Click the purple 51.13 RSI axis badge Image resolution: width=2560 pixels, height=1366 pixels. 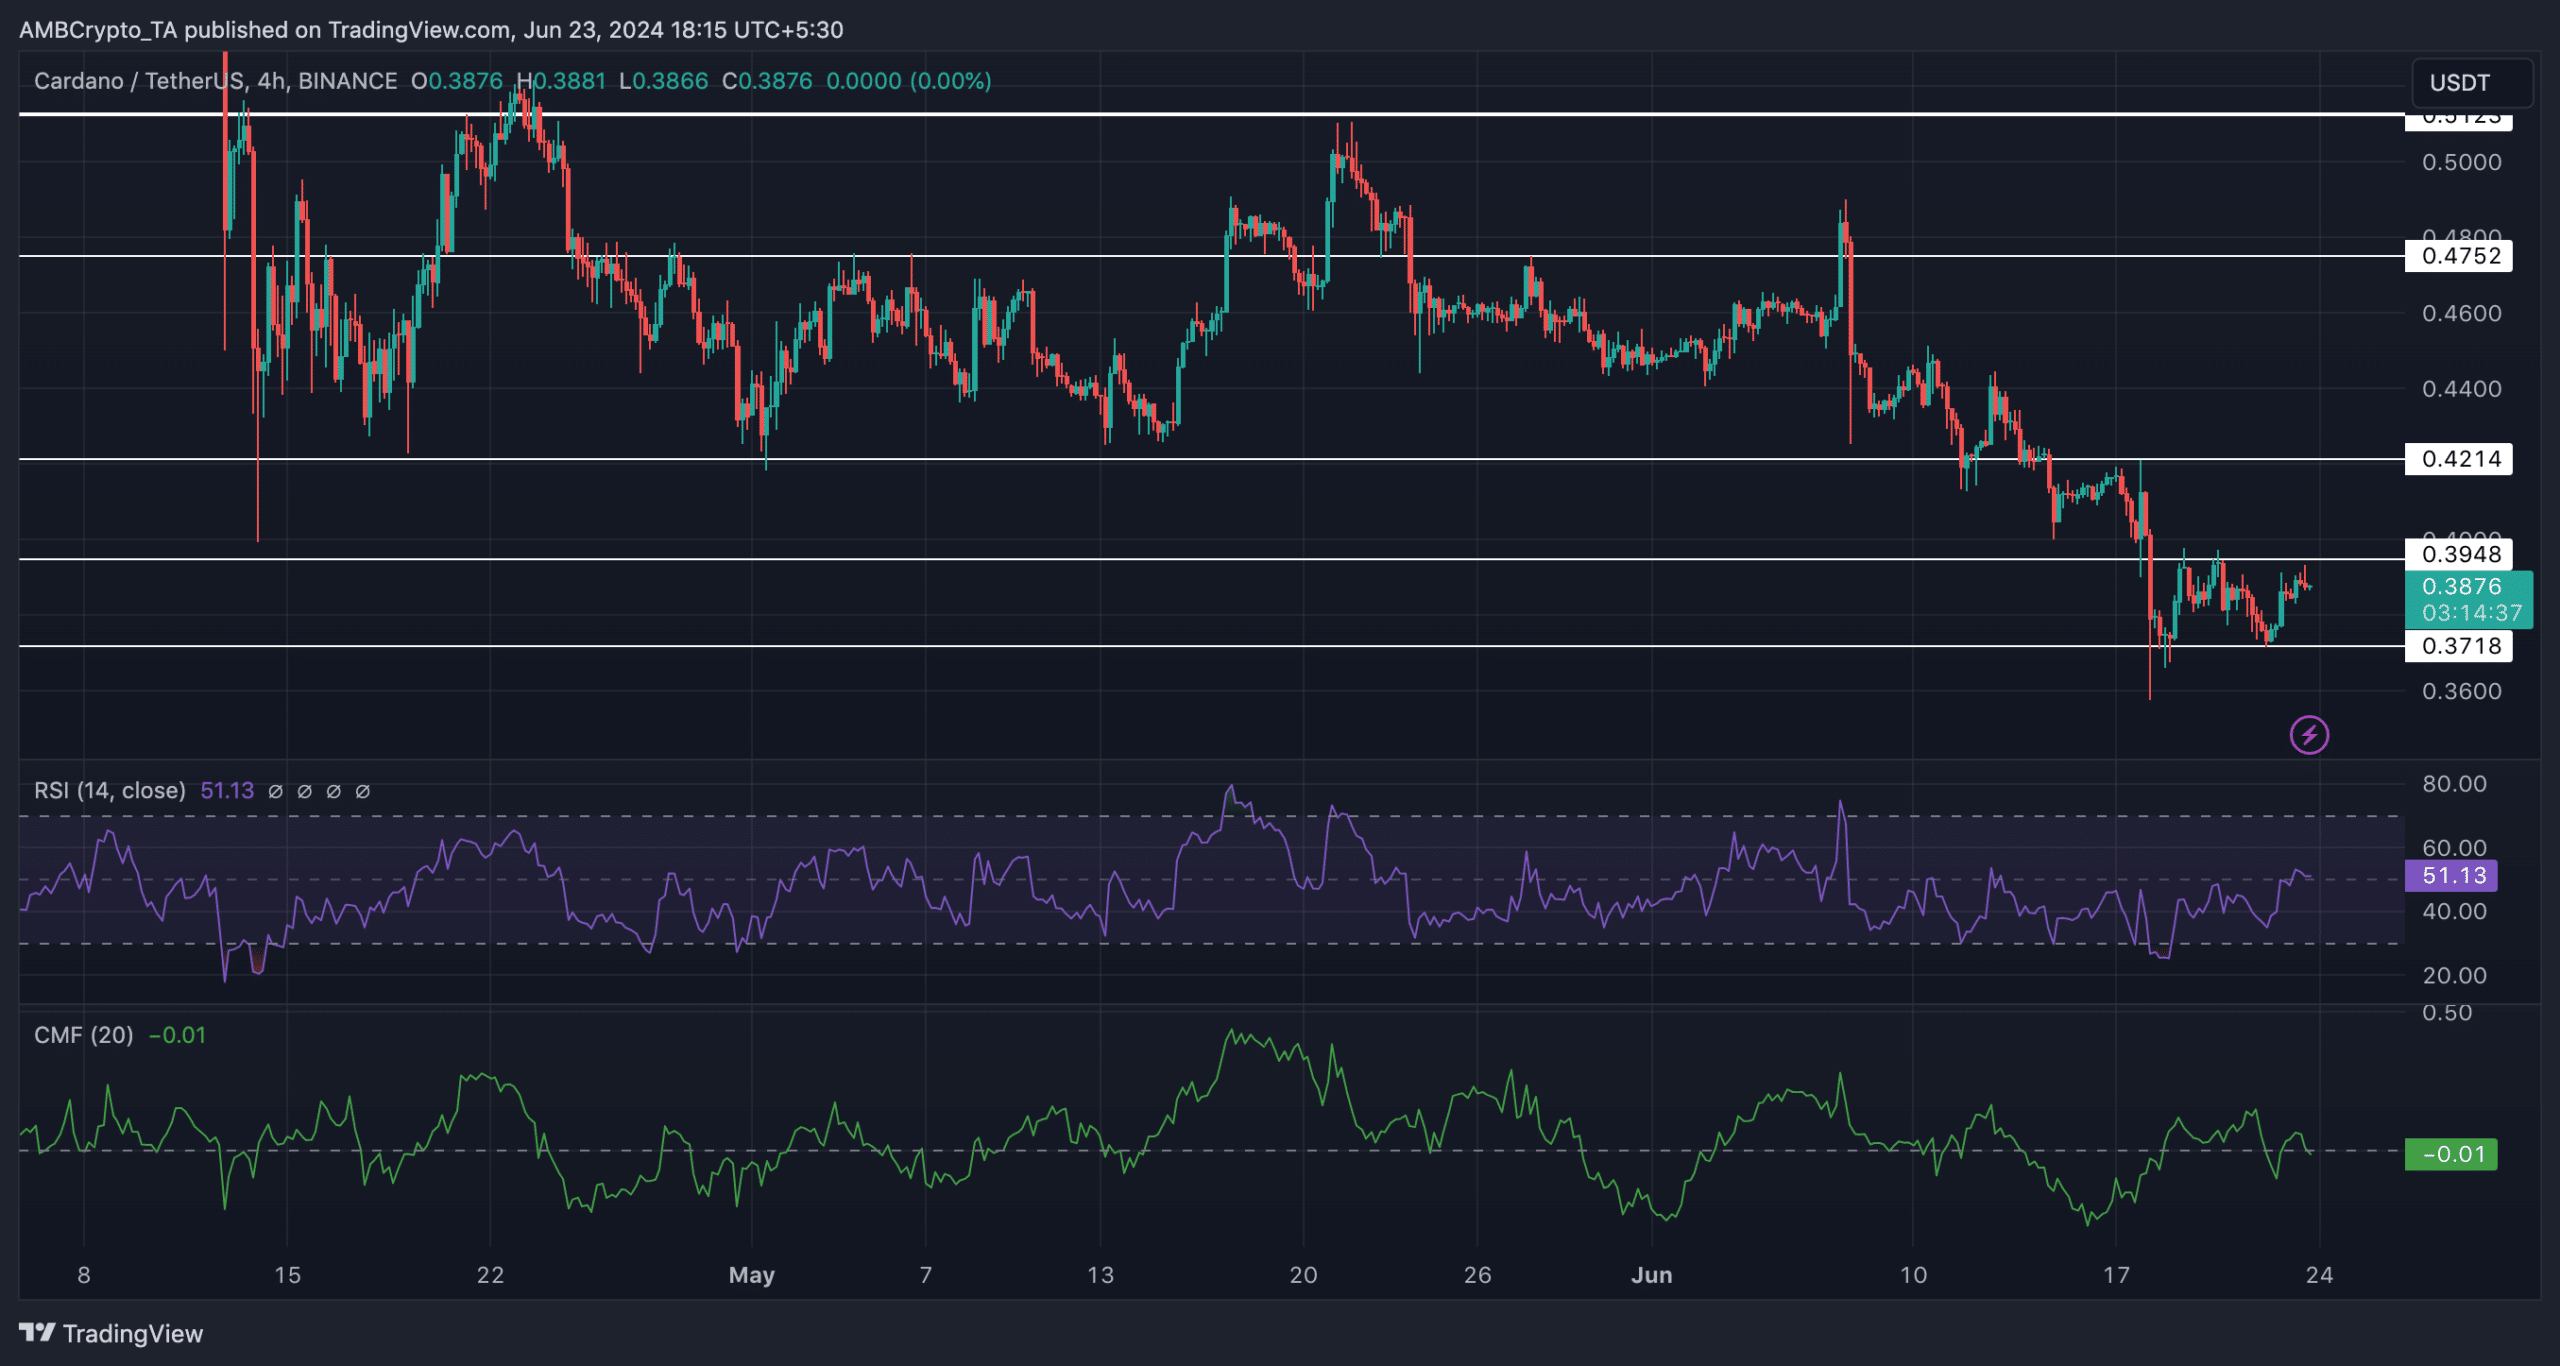click(x=2453, y=876)
